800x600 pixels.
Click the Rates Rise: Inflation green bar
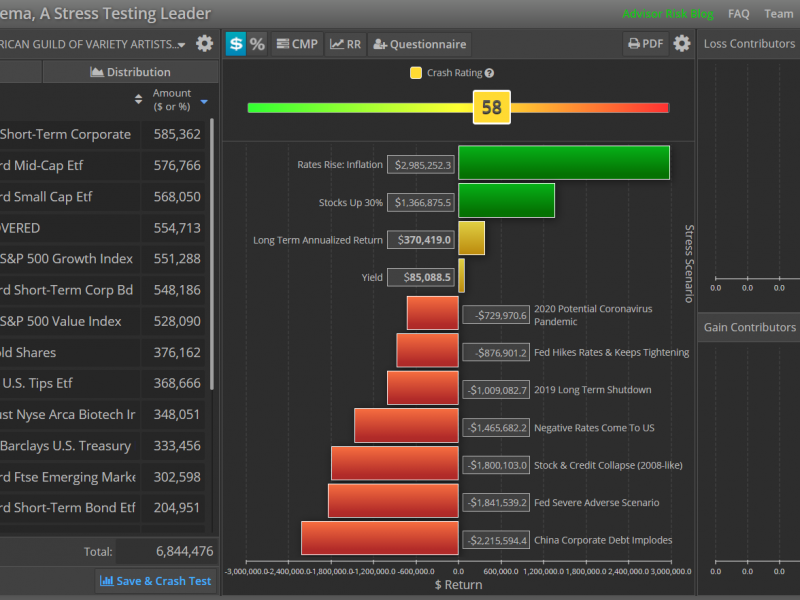[563, 164]
